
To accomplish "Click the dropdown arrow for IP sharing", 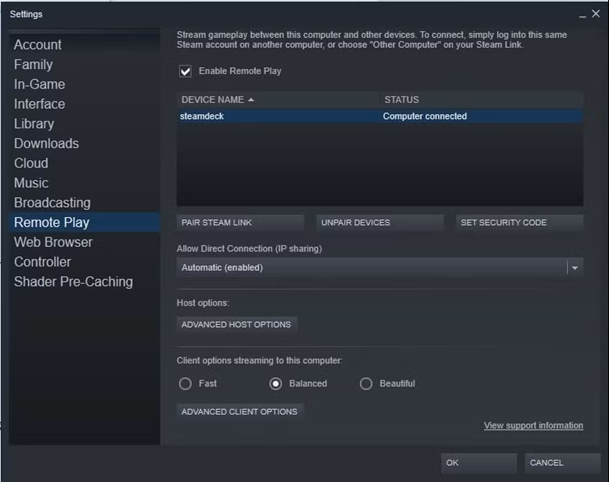I will (x=575, y=268).
